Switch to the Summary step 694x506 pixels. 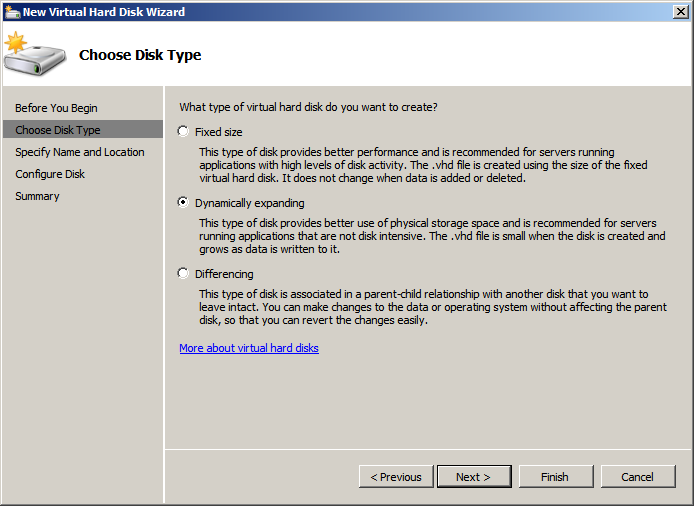point(37,196)
